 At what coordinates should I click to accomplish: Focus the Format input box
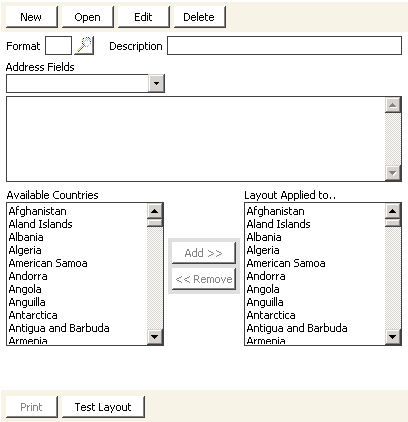pyautogui.click(x=58, y=45)
